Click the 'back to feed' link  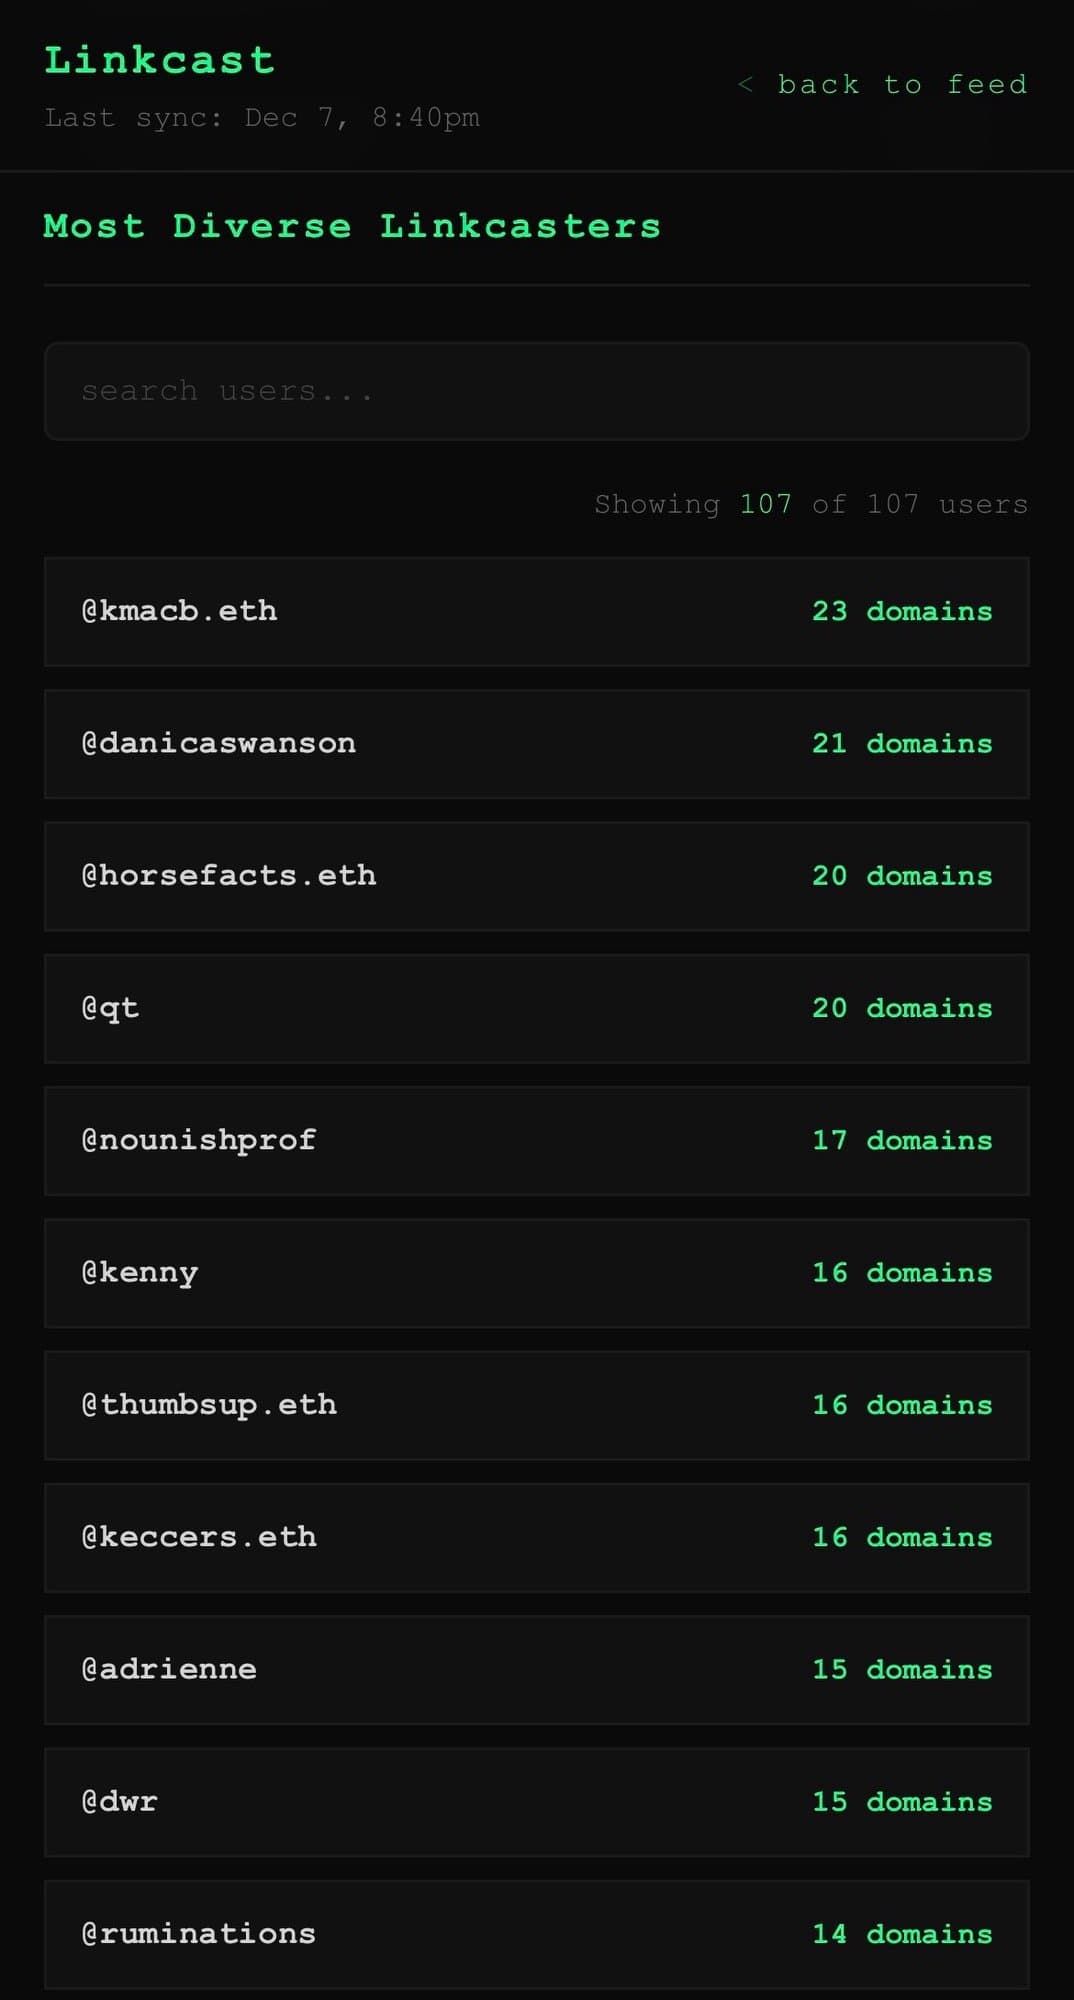(x=884, y=85)
